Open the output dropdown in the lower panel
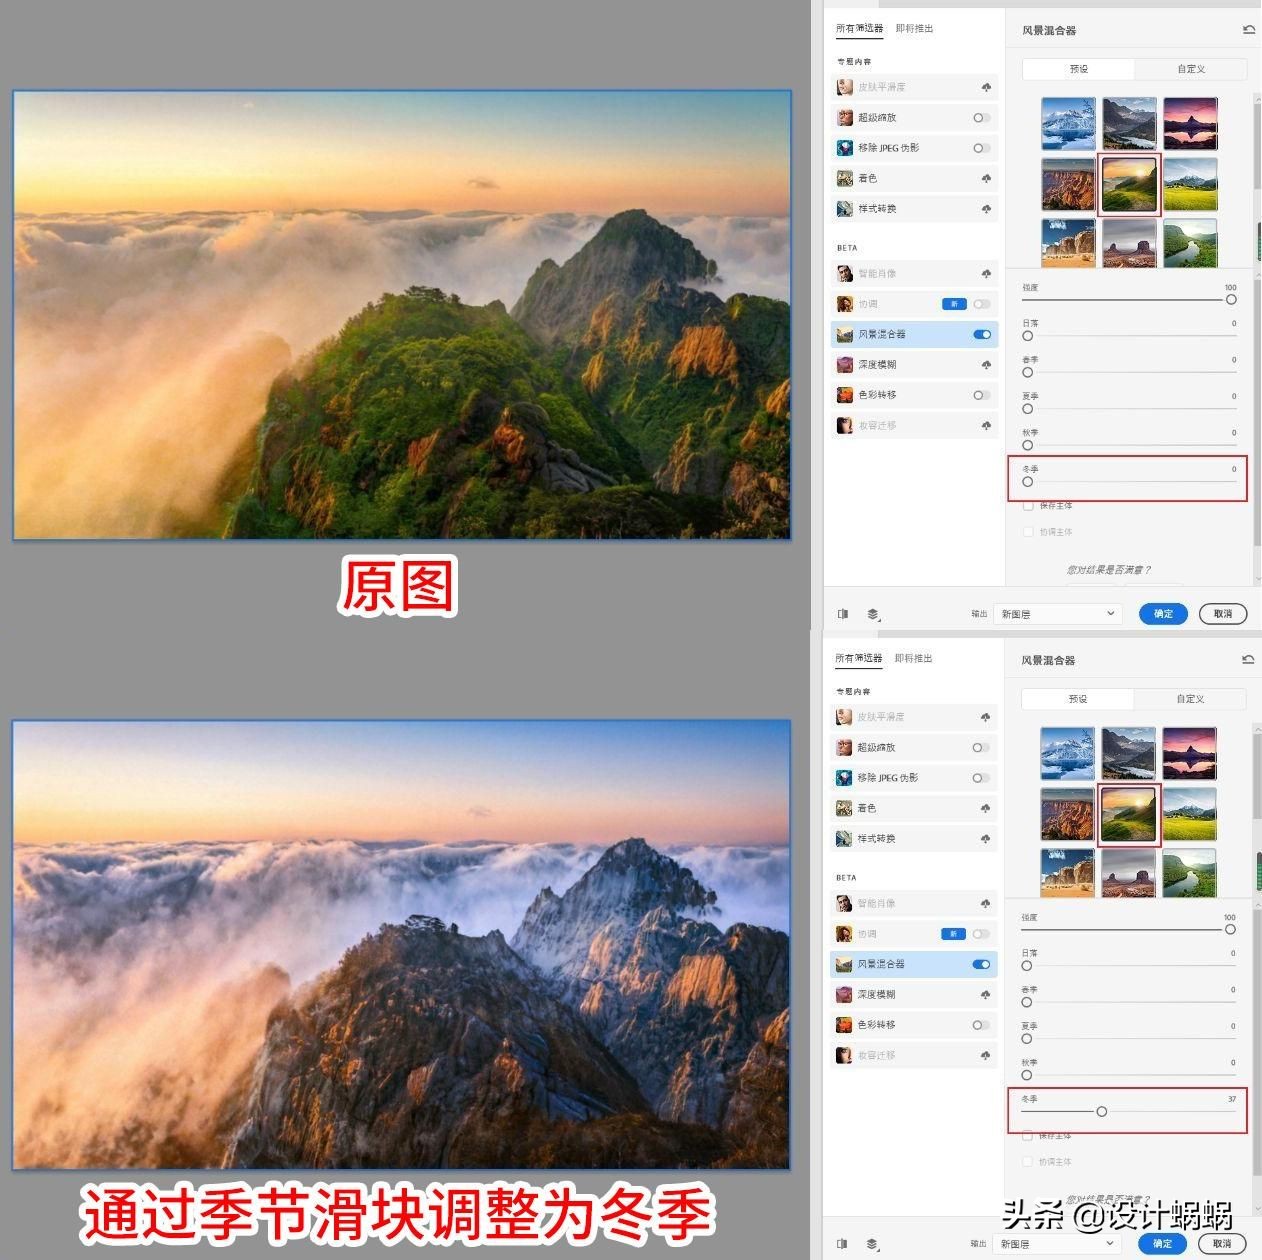 tap(1055, 1246)
